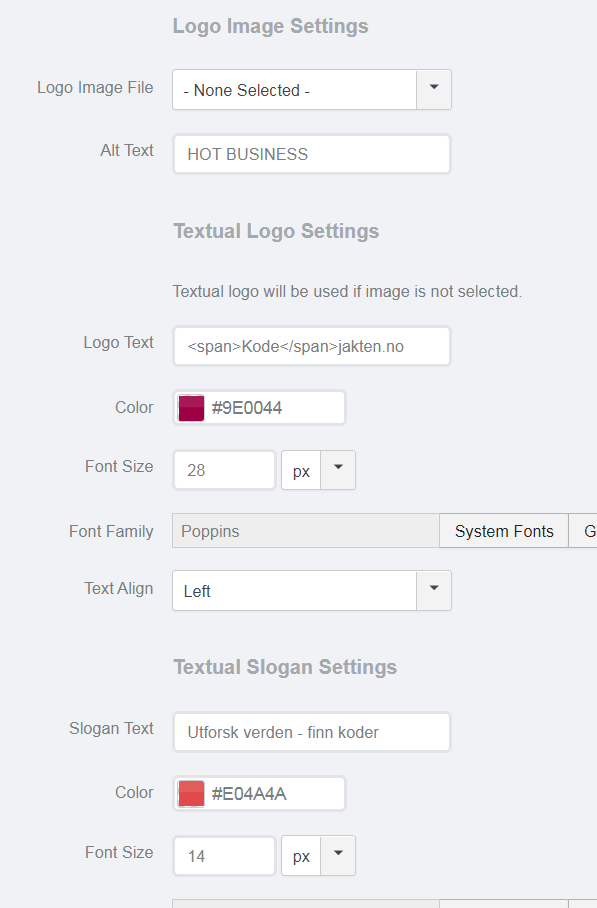
Task: Click the cut-off G fonts button
Action: [583, 530]
